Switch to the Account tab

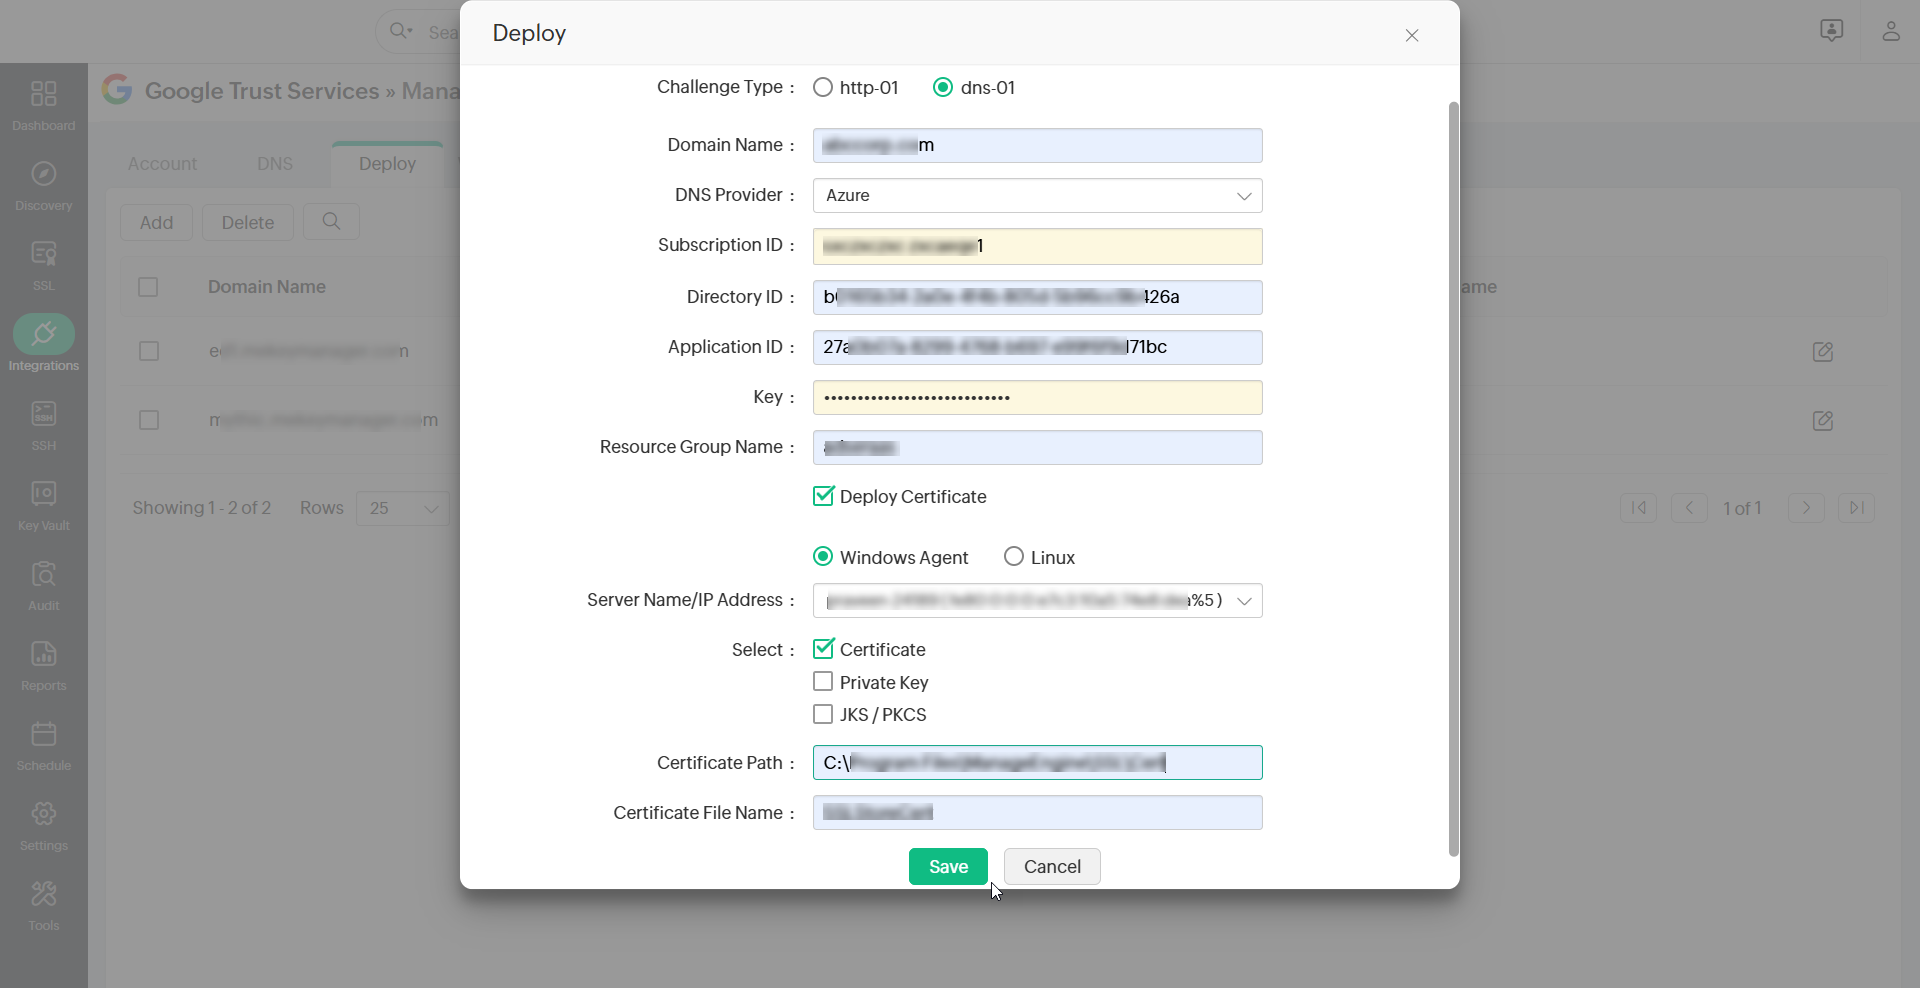click(162, 164)
